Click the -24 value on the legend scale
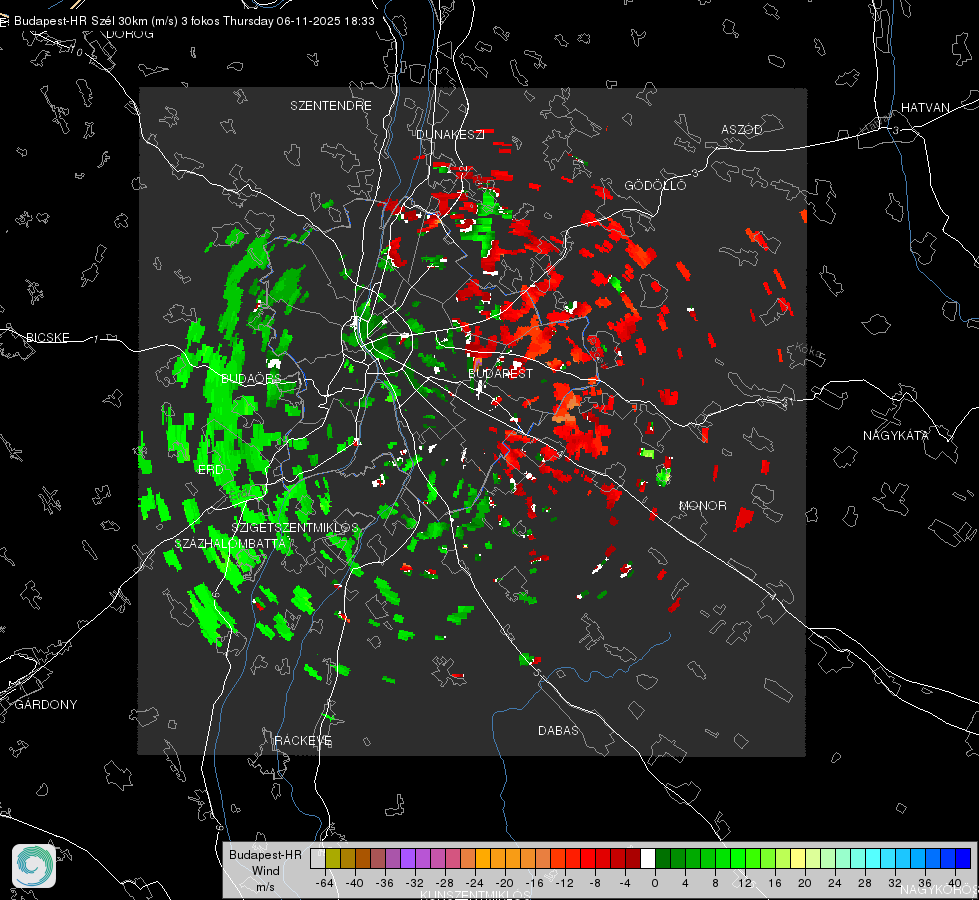The width and height of the screenshot is (979, 900). [x=475, y=883]
